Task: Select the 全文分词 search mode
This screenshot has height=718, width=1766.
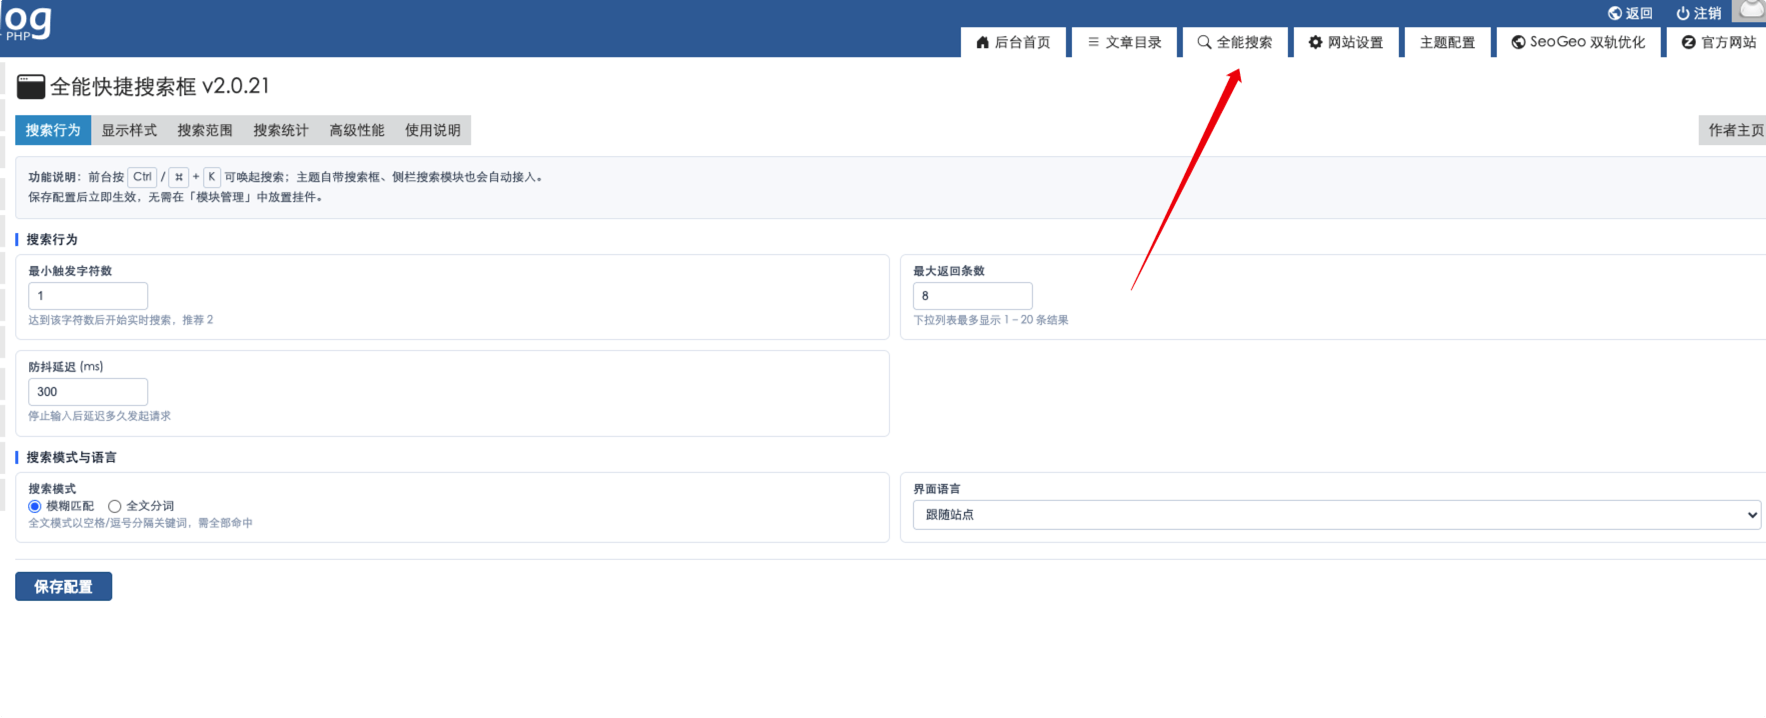Action: tap(115, 507)
